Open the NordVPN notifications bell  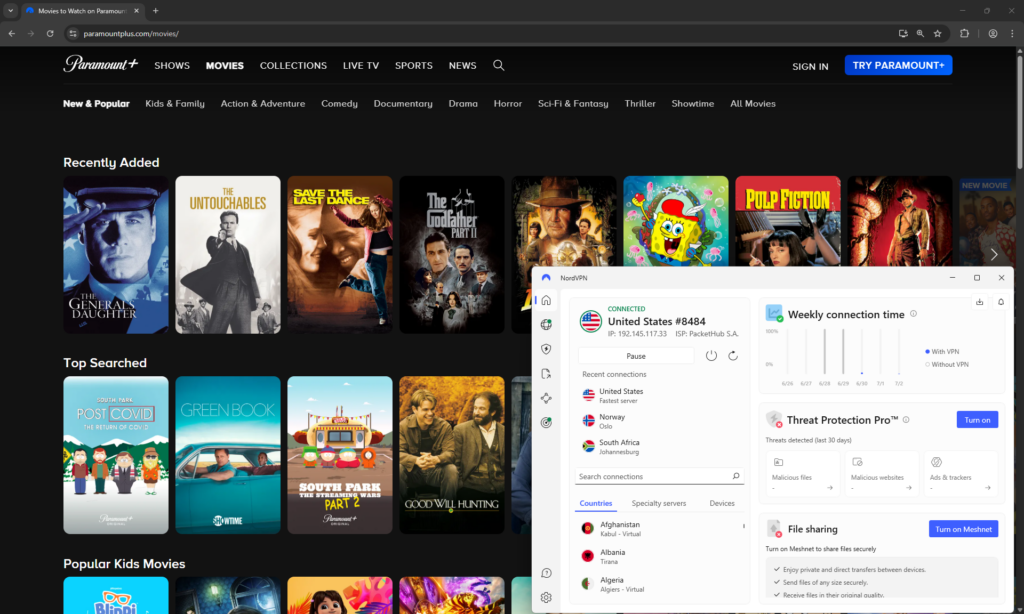[1000, 302]
